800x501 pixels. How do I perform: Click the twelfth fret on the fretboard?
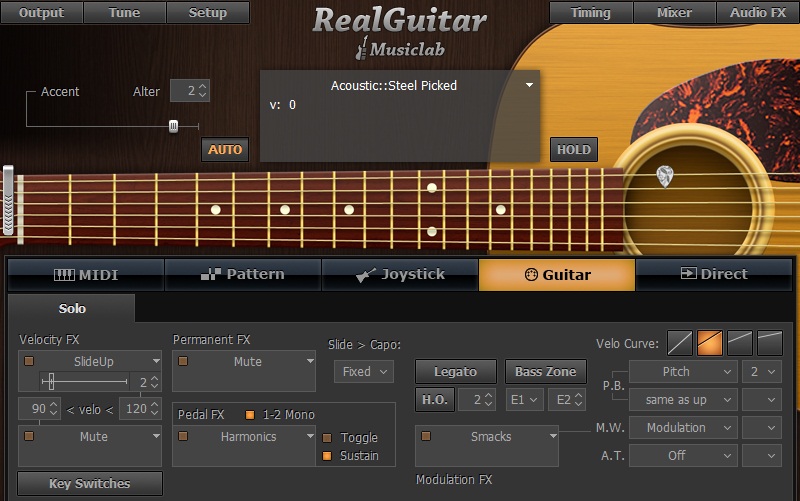[432, 209]
